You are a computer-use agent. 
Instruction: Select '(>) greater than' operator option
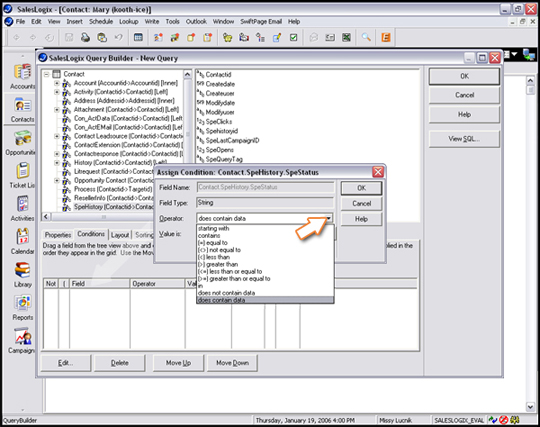[265, 264]
